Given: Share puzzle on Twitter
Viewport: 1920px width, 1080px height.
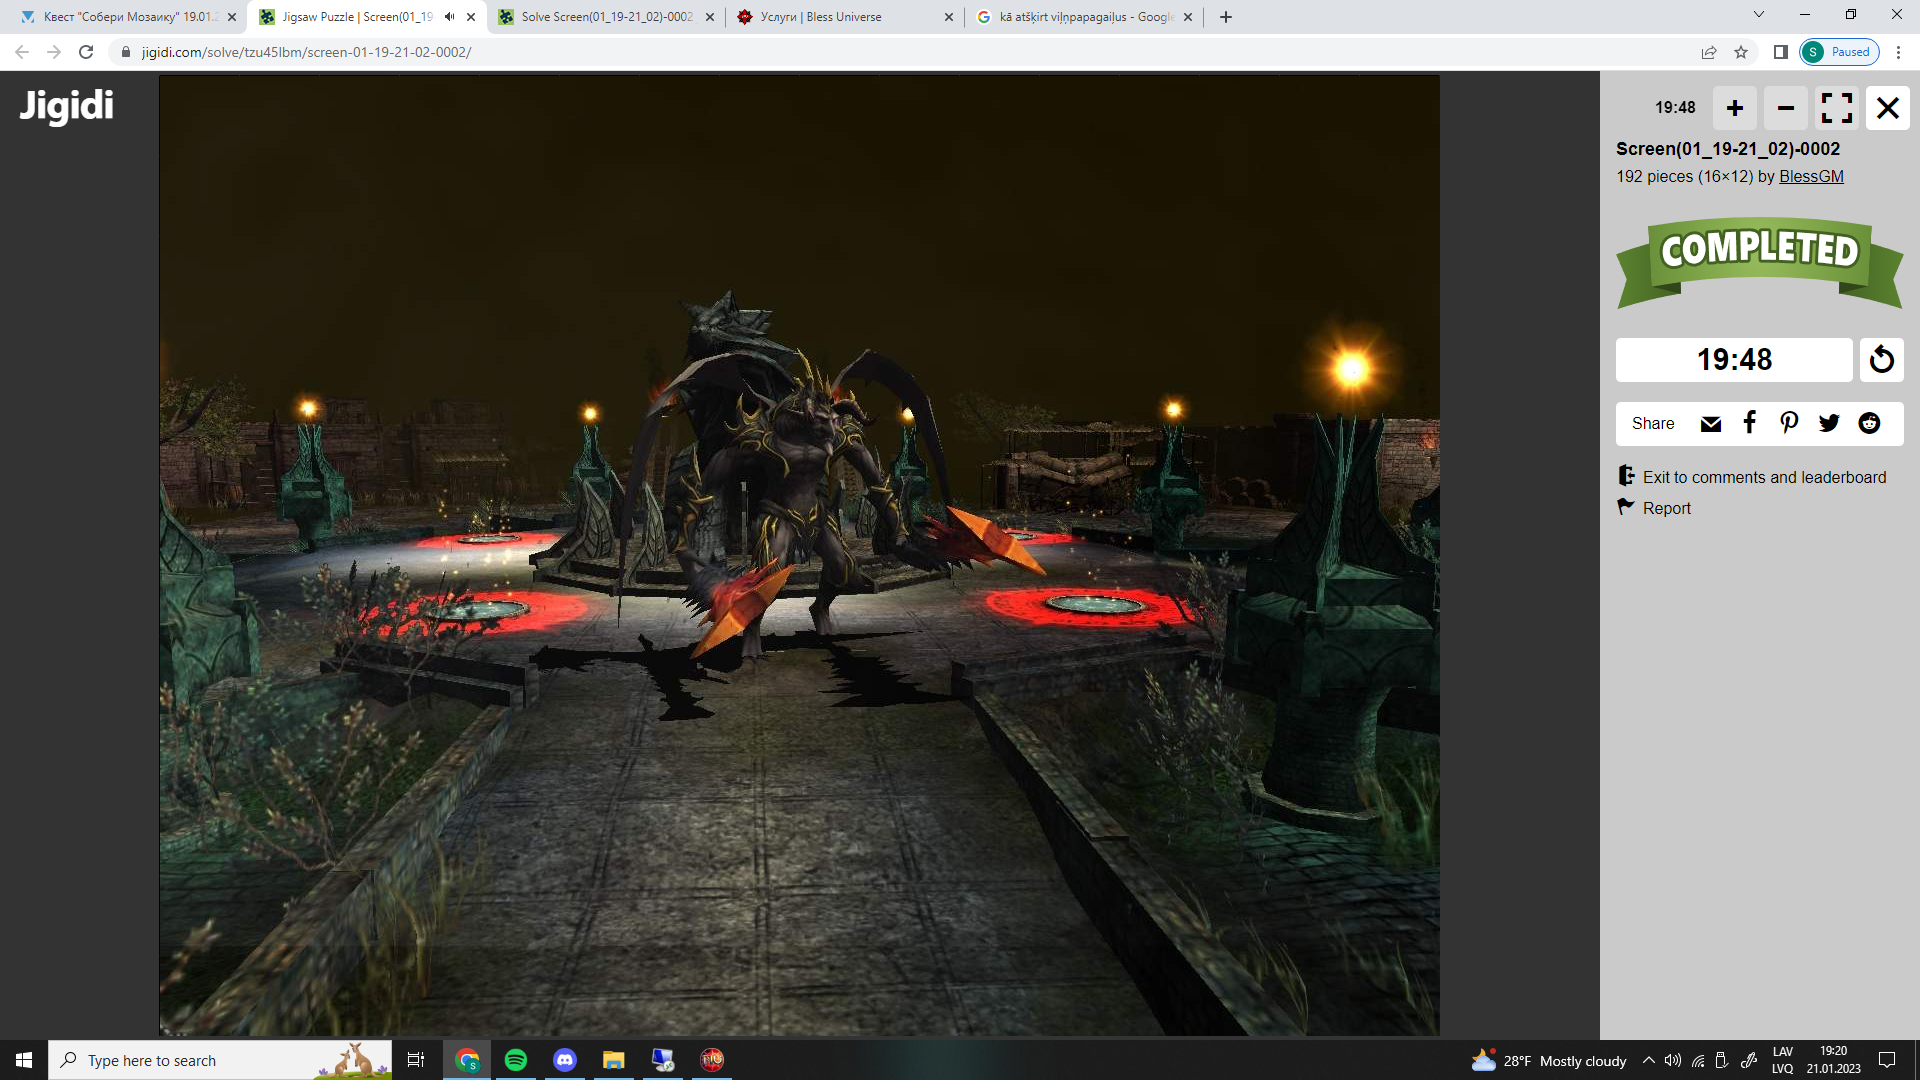Looking at the screenshot, I should [x=1829, y=423].
